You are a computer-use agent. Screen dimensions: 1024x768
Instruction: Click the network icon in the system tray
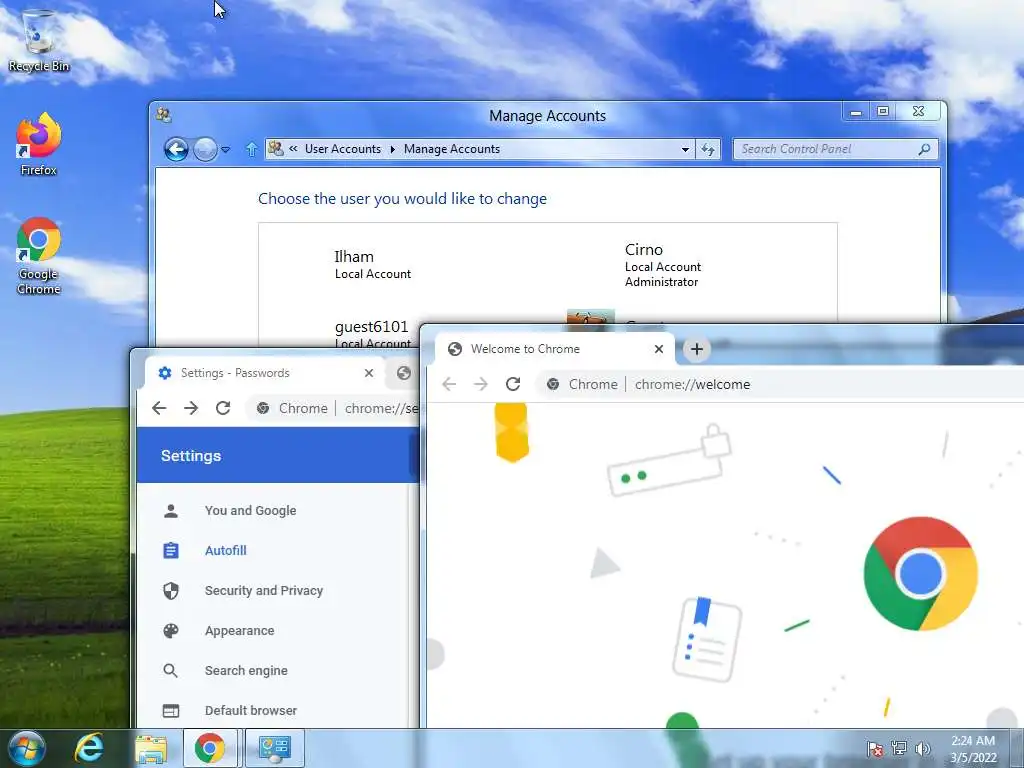coord(899,748)
